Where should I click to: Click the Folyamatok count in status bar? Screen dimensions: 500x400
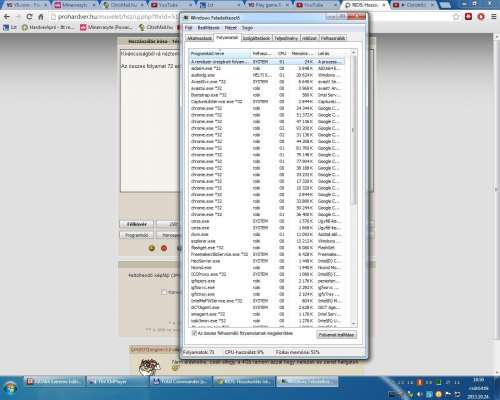coord(198,352)
